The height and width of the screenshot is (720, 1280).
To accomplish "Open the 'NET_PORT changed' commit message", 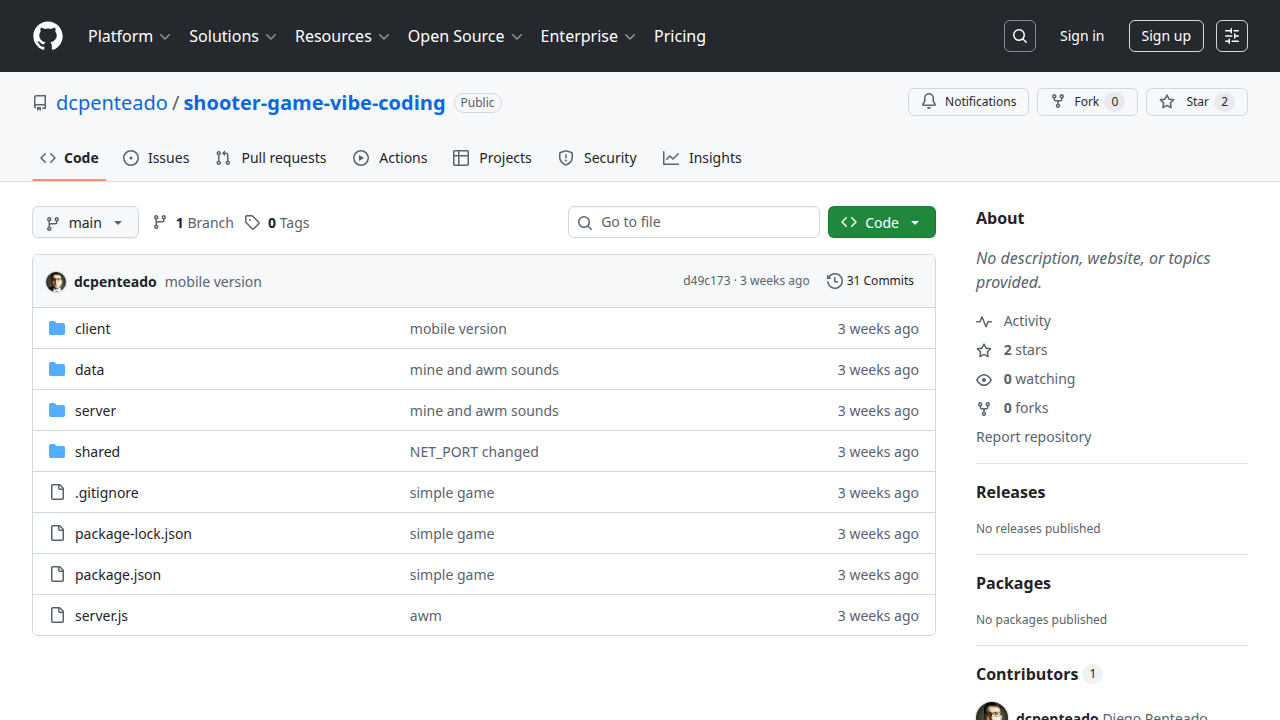I will [474, 452].
